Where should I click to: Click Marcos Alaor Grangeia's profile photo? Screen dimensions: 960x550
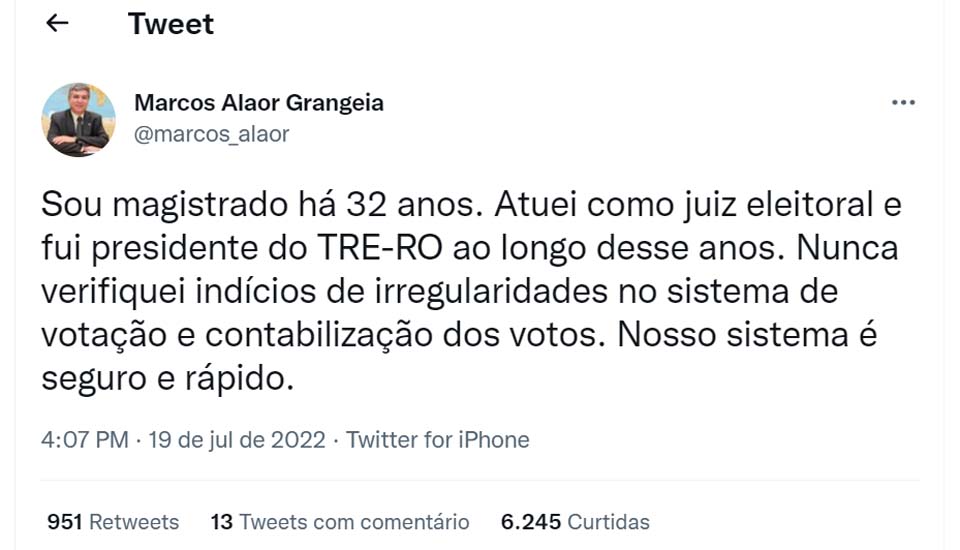(x=79, y=119)
